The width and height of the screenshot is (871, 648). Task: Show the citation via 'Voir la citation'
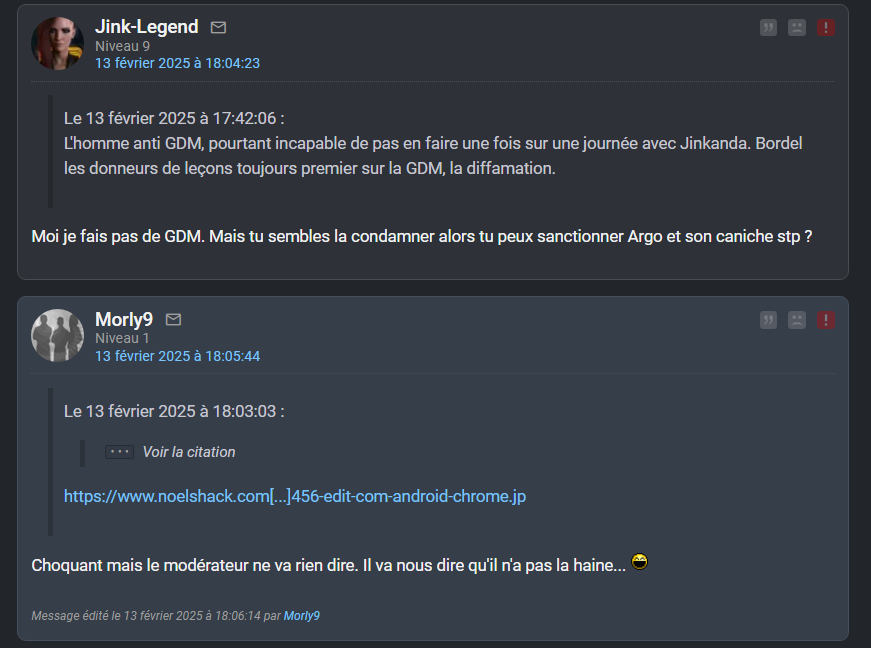[189, 452]
